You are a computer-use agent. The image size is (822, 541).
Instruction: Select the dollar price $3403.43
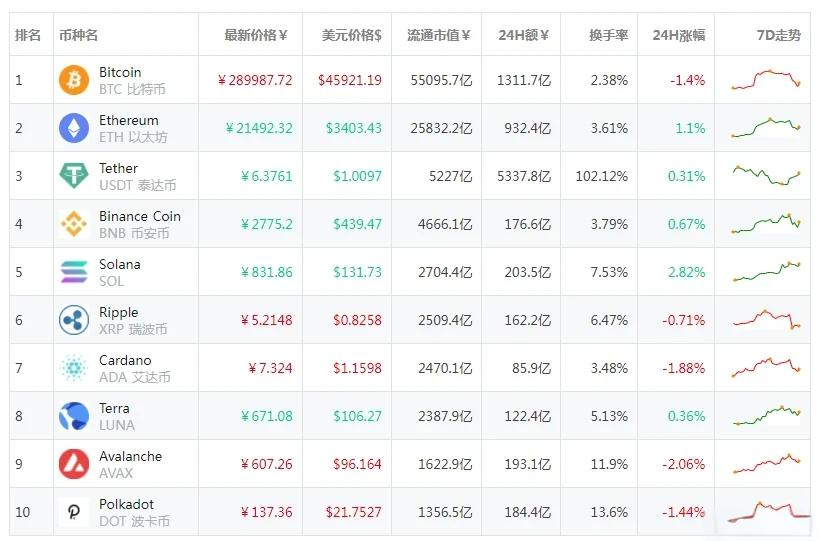pyautogui.click(x=353, y=128)
